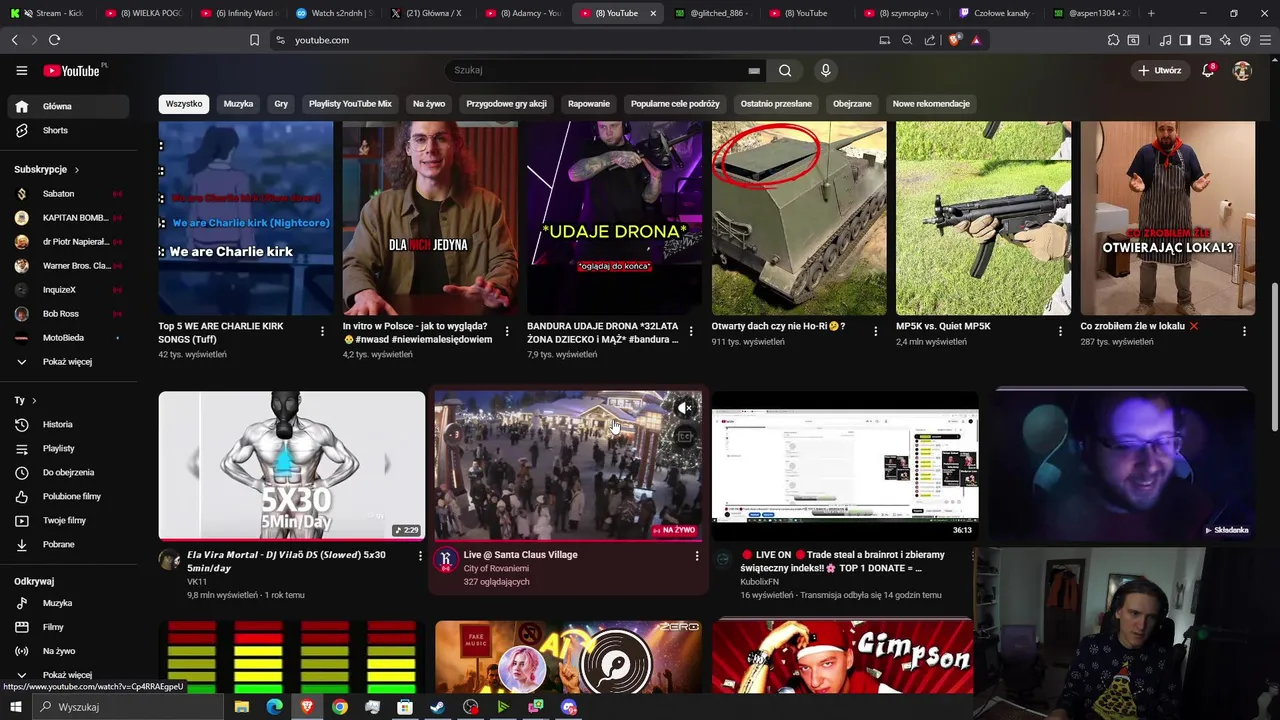Open the City of Rovaniemi channel link
Viewport: 1280px width, 720px height.
point(496,568)
